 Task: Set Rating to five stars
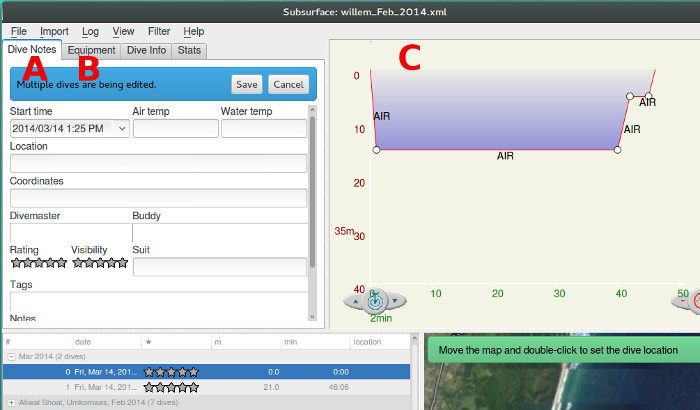(x=61, y=263)
